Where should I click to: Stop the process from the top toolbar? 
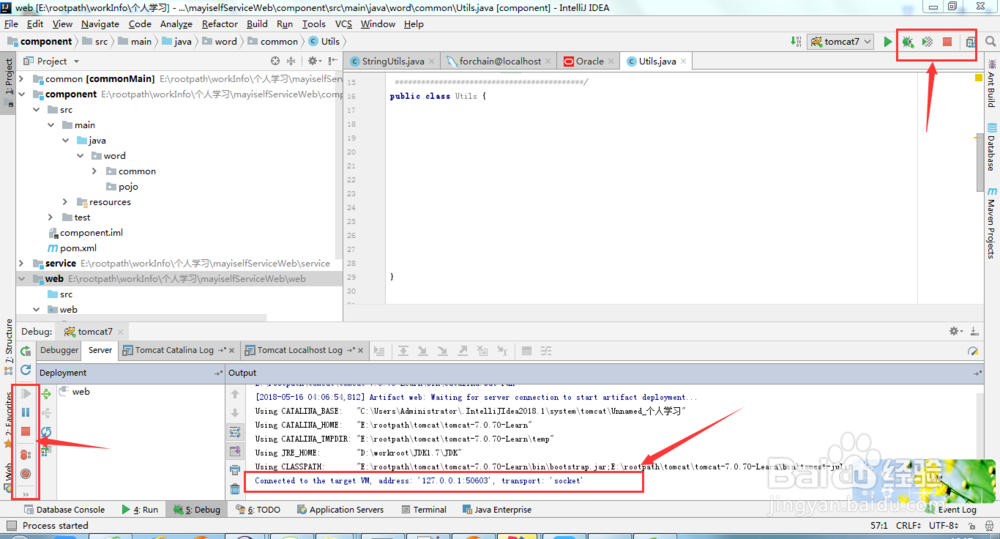(948, 42)
